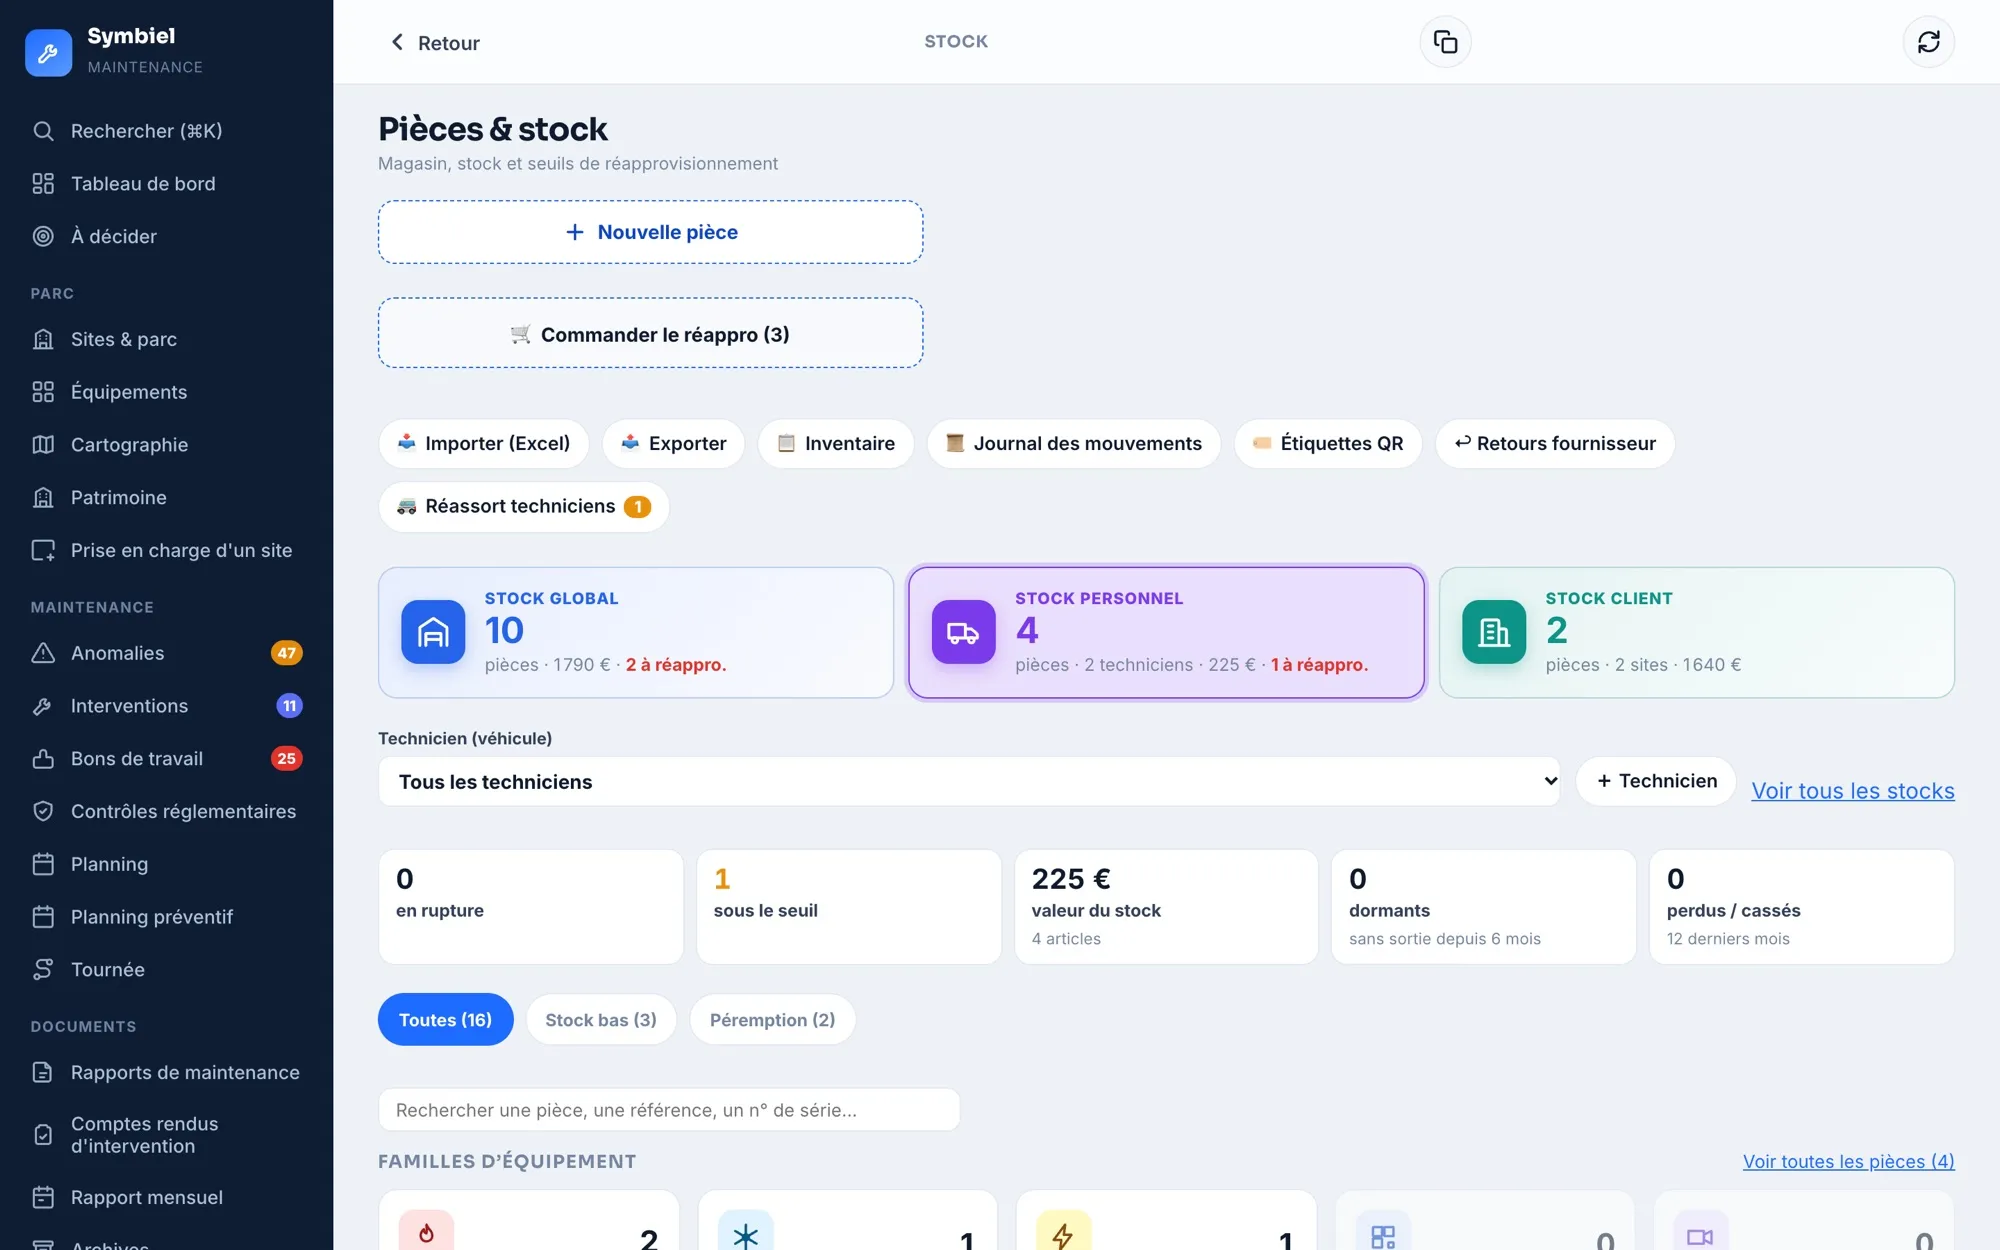Select the Toutes (16) filter tab
This screenshot has width=2000, height=1250.
click(x=445, y=1020)
